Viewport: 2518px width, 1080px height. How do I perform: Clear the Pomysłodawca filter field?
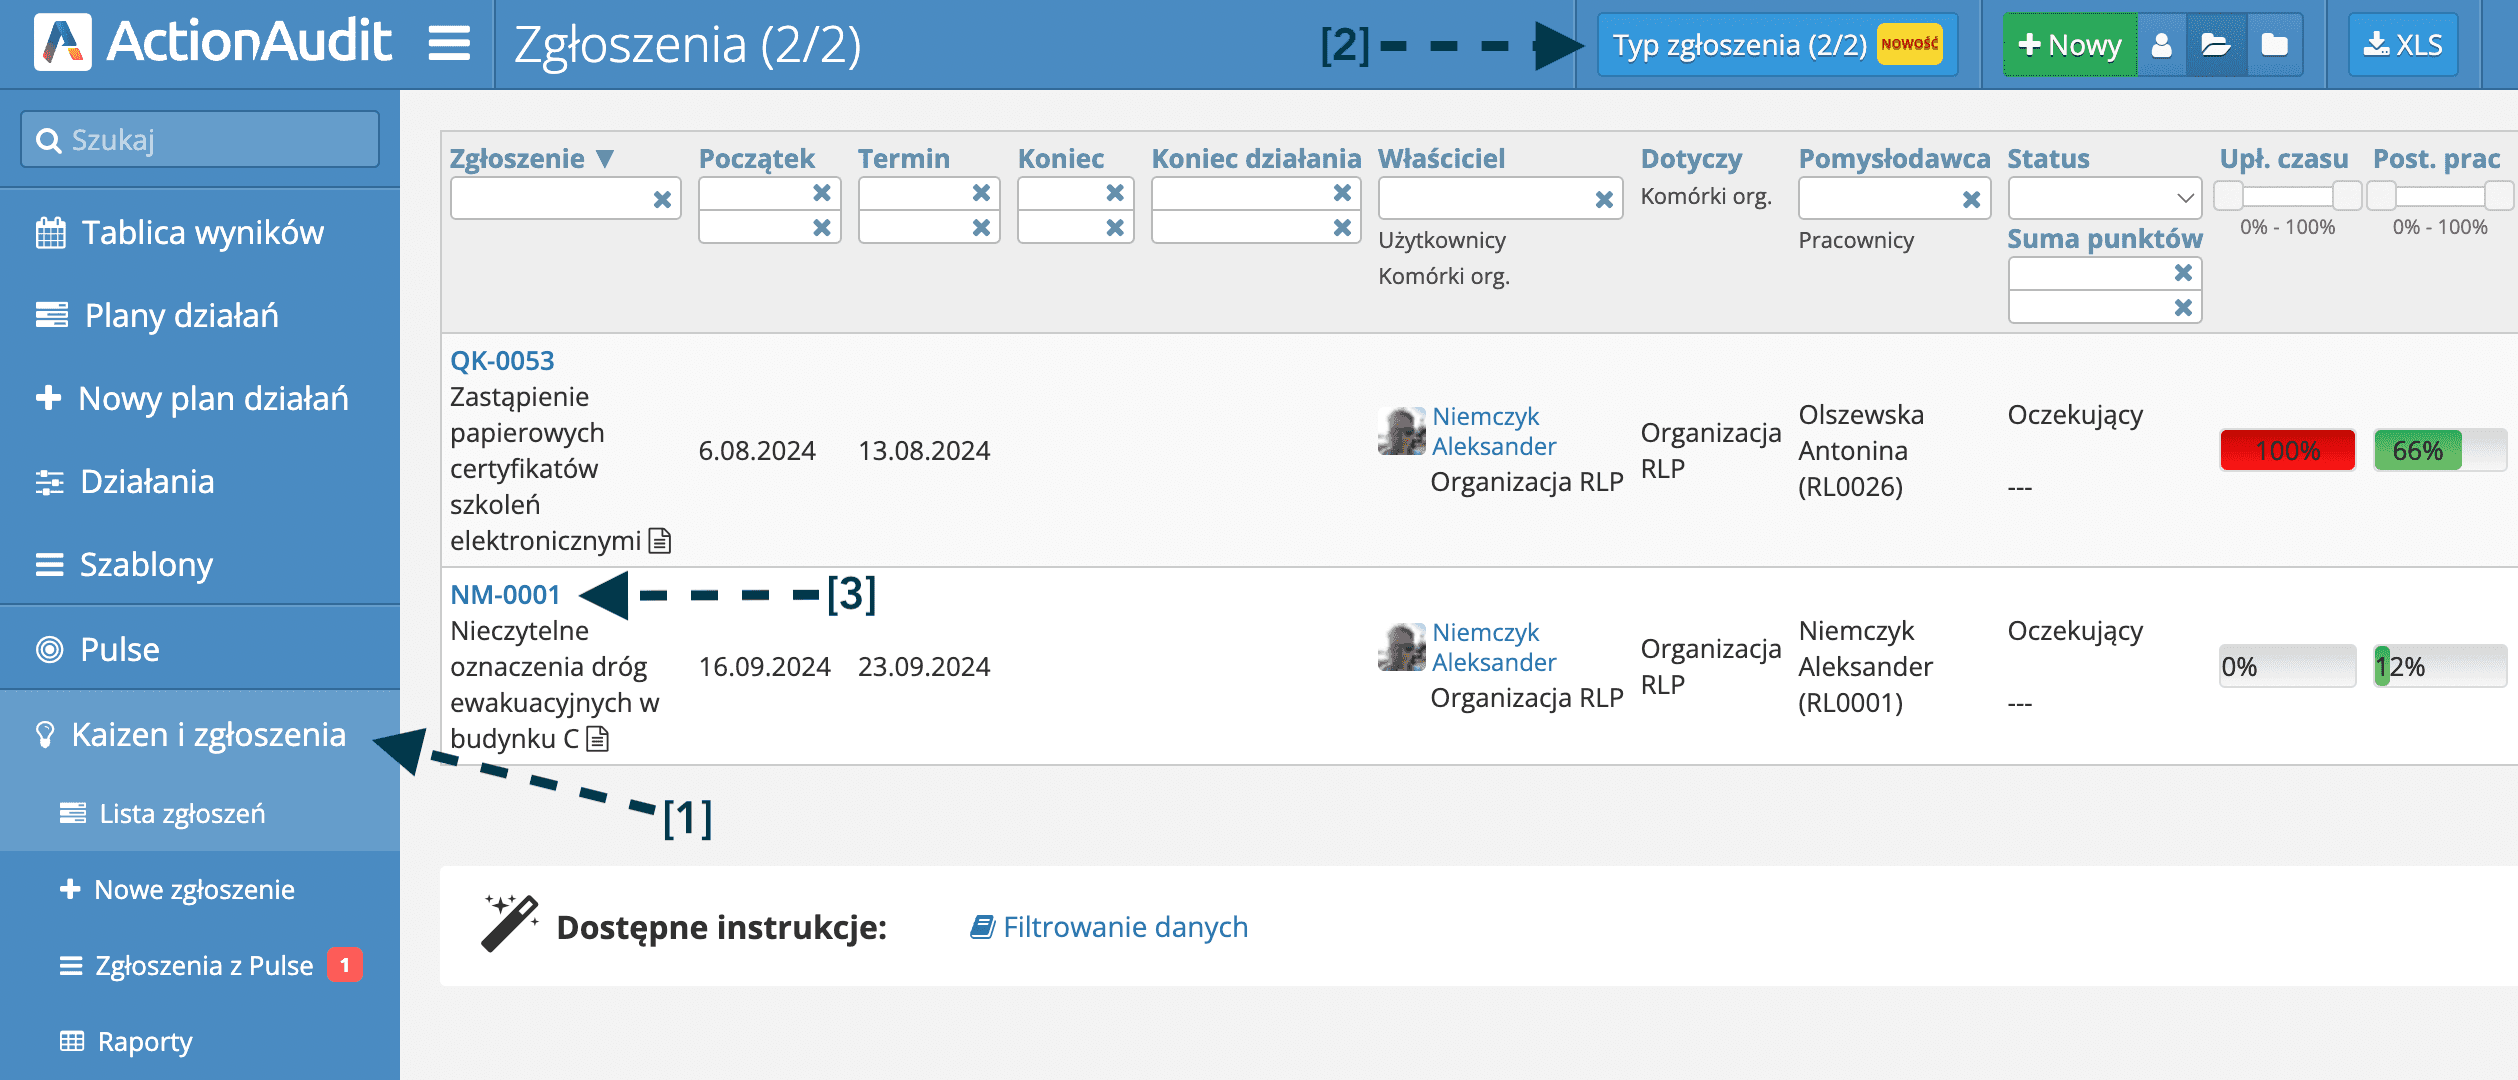(x=1971, y=200)
